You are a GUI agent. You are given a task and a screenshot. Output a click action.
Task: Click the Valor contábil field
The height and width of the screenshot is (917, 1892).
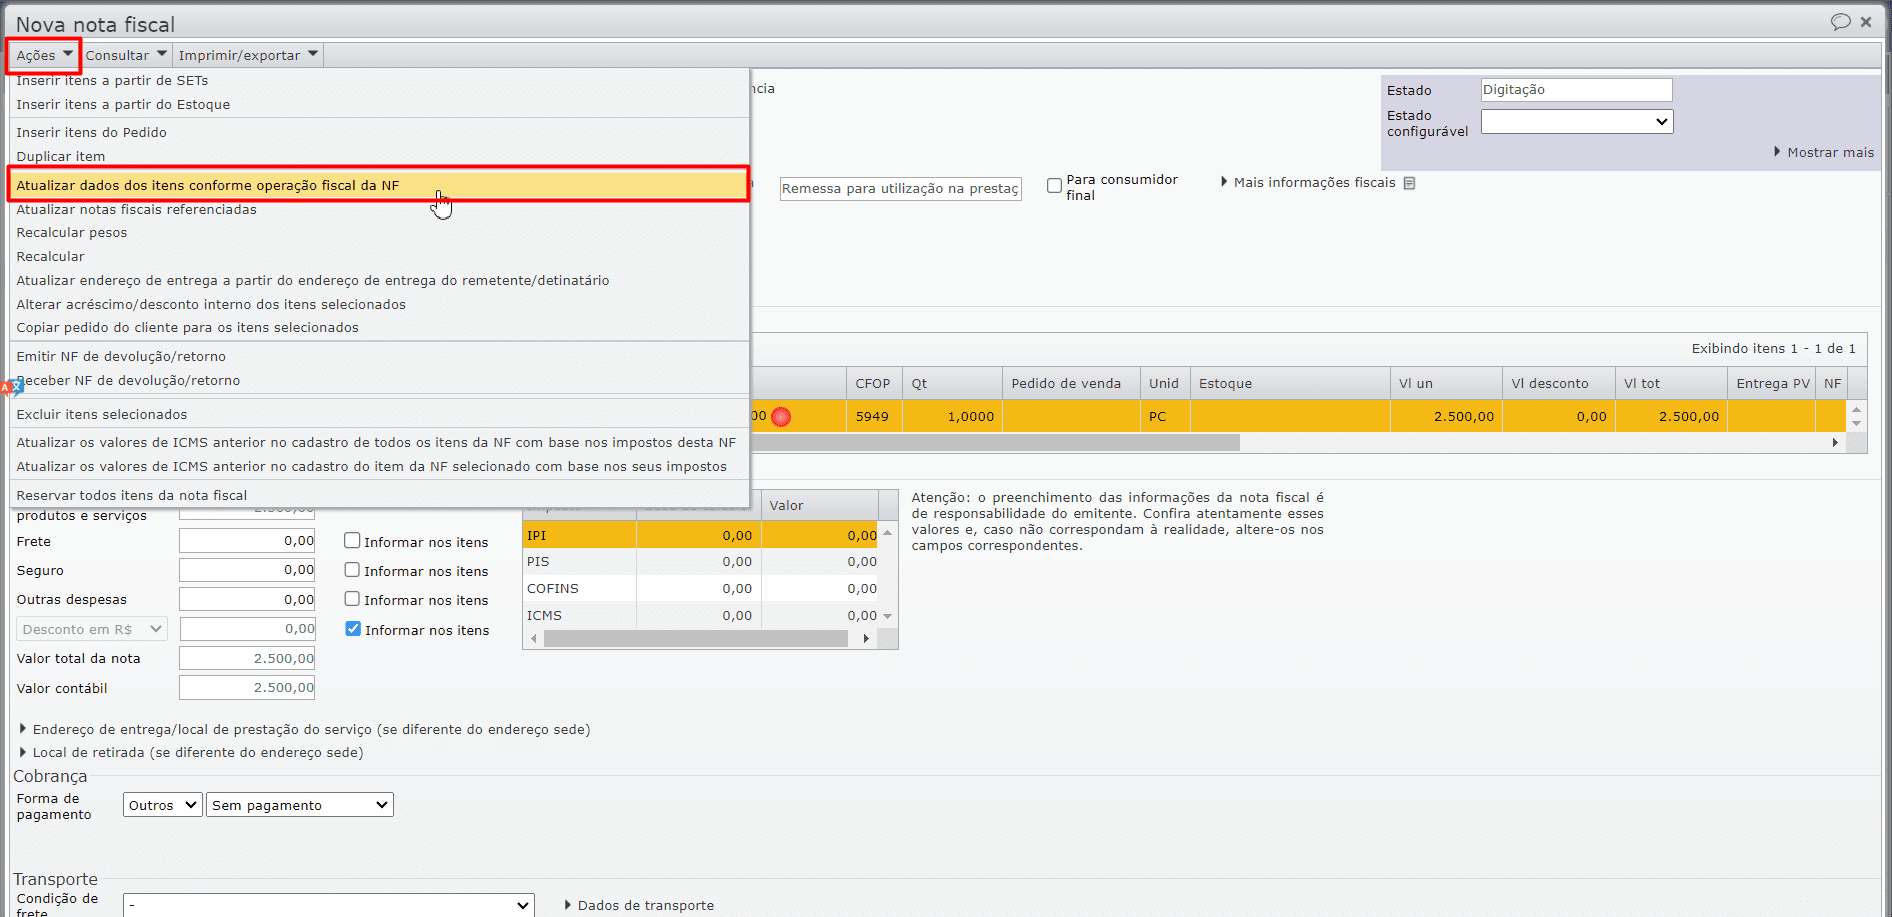[247, 687]
